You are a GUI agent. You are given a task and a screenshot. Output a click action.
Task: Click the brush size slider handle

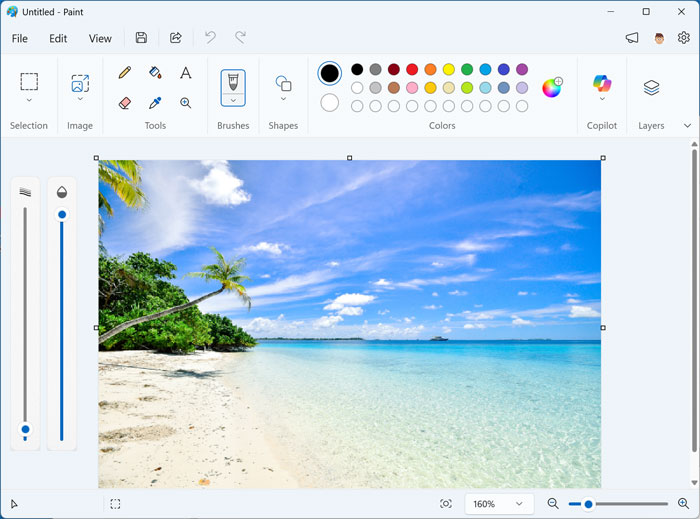click(25, 429)
